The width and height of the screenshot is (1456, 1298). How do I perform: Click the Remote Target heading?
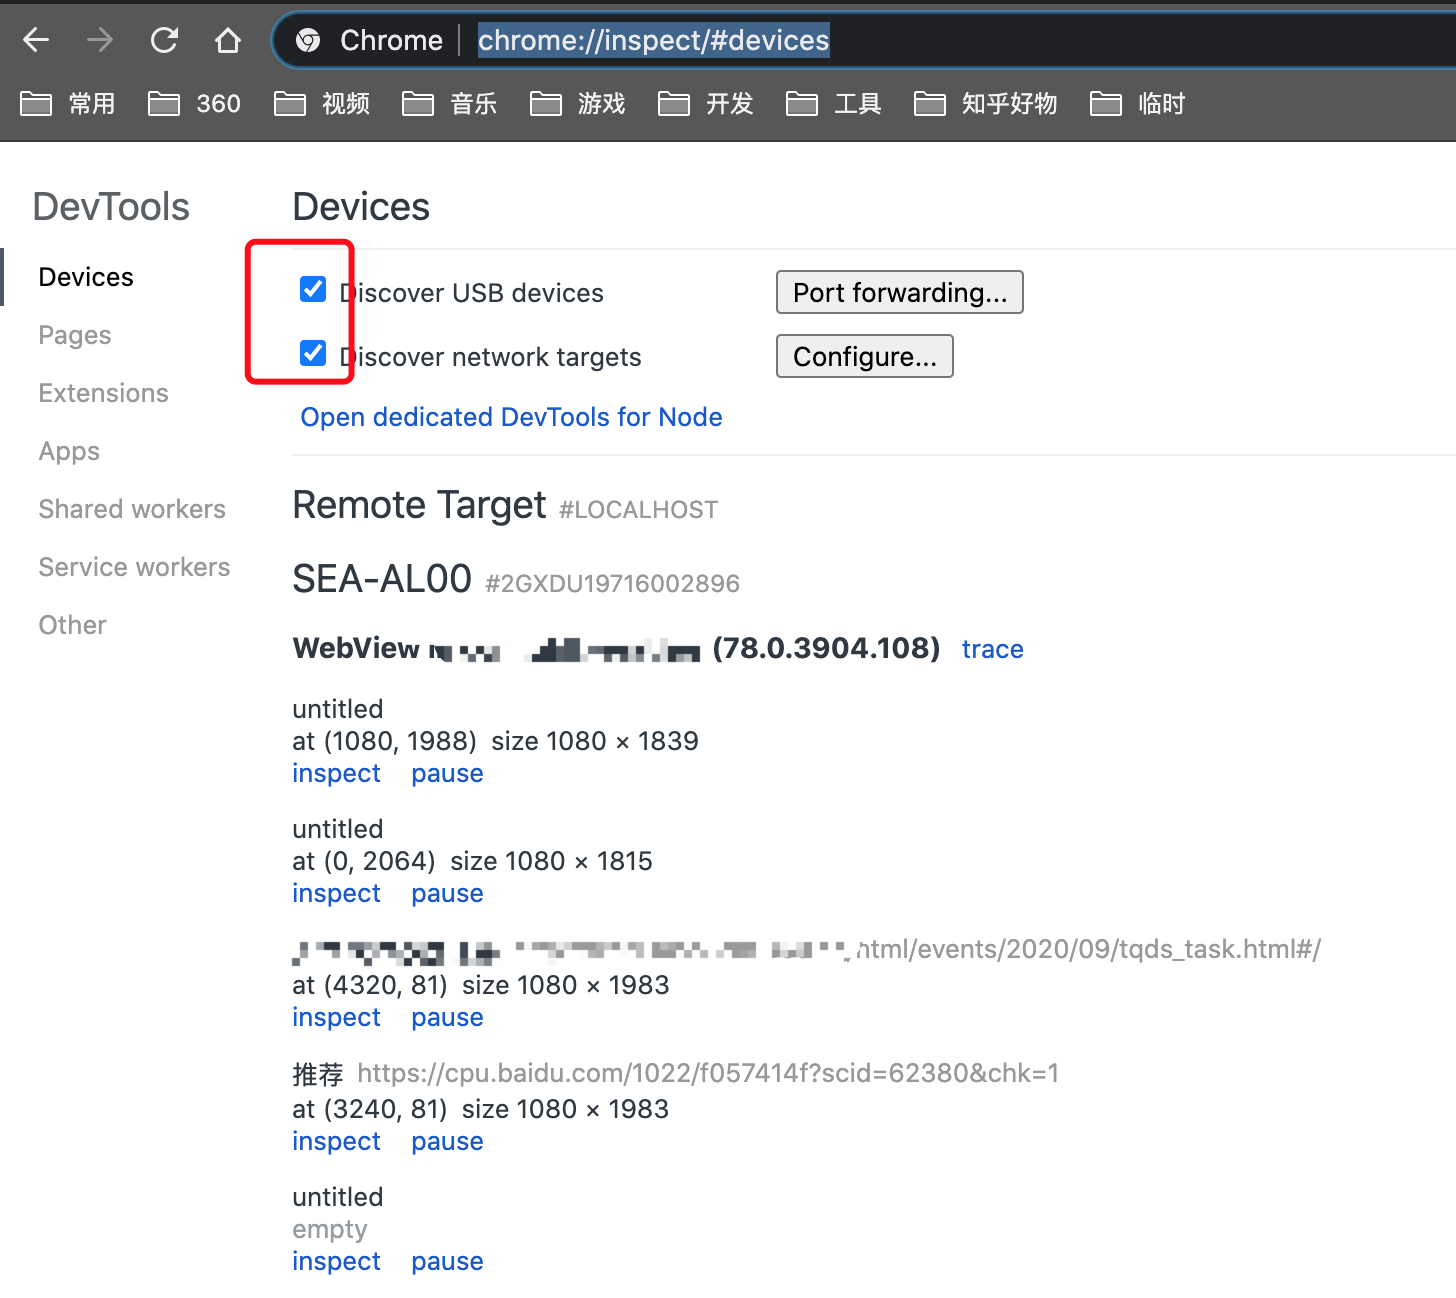tap(419, 505)
